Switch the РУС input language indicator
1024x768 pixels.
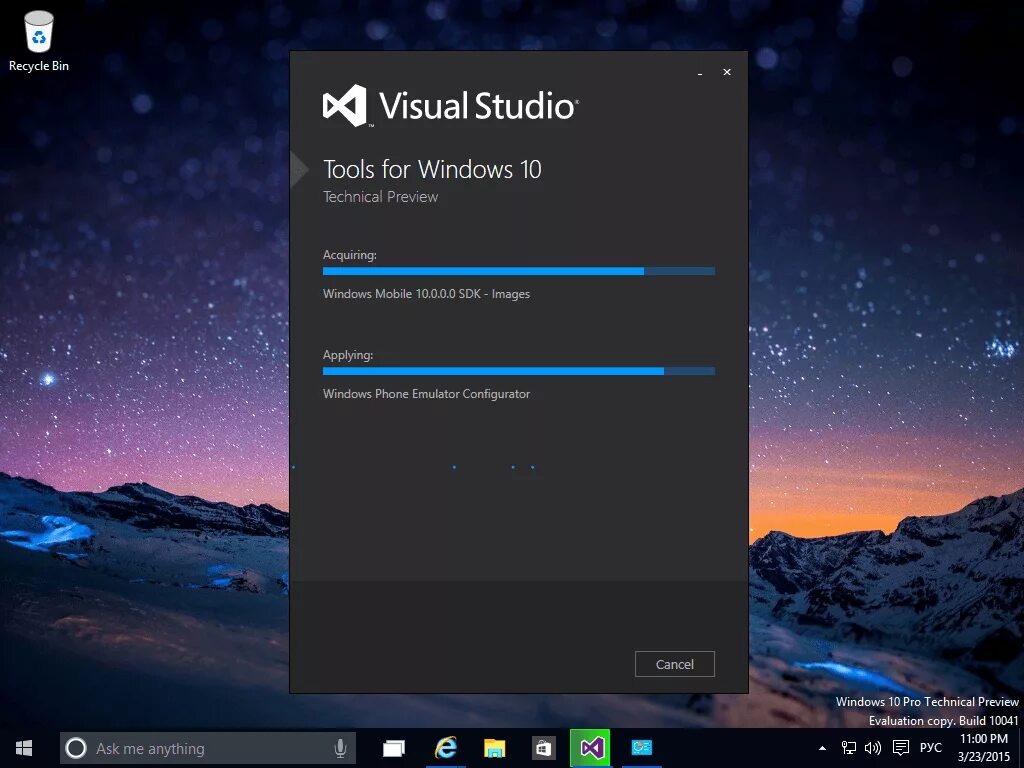(931, 748)
